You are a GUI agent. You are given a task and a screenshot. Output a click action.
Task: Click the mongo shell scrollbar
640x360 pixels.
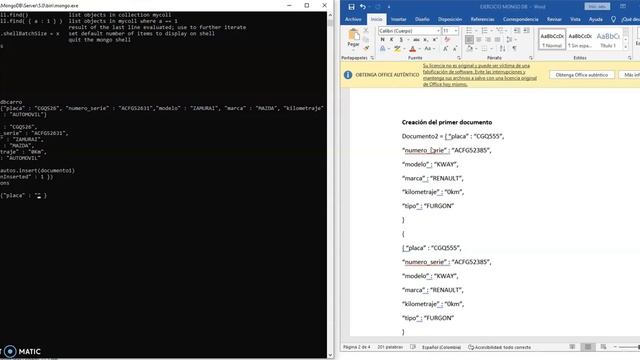tap(330, 184)
